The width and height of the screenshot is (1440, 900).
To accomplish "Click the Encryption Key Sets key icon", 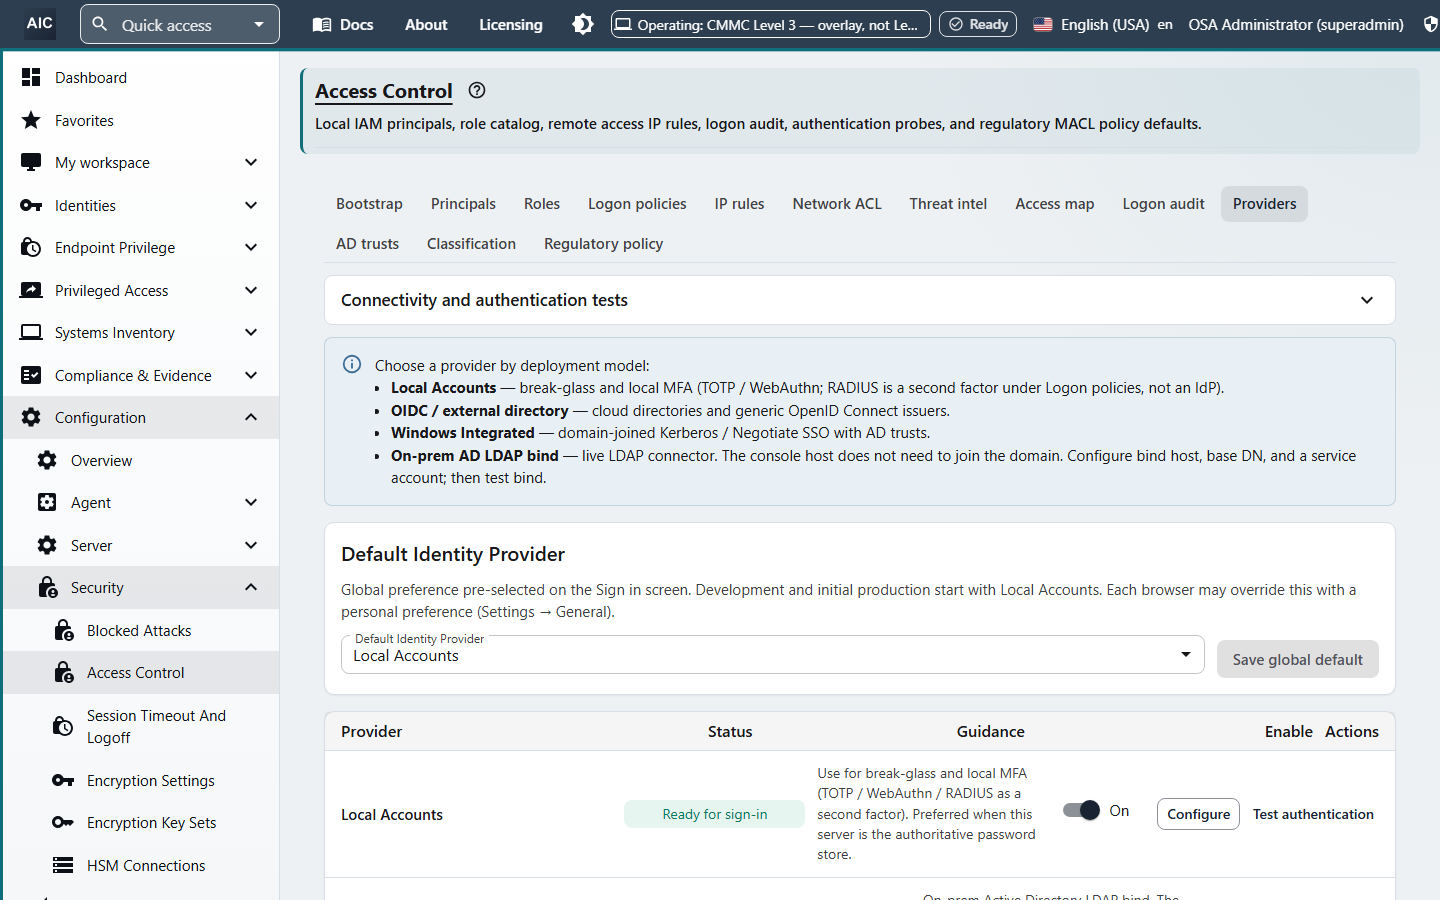I will [63, 822].
